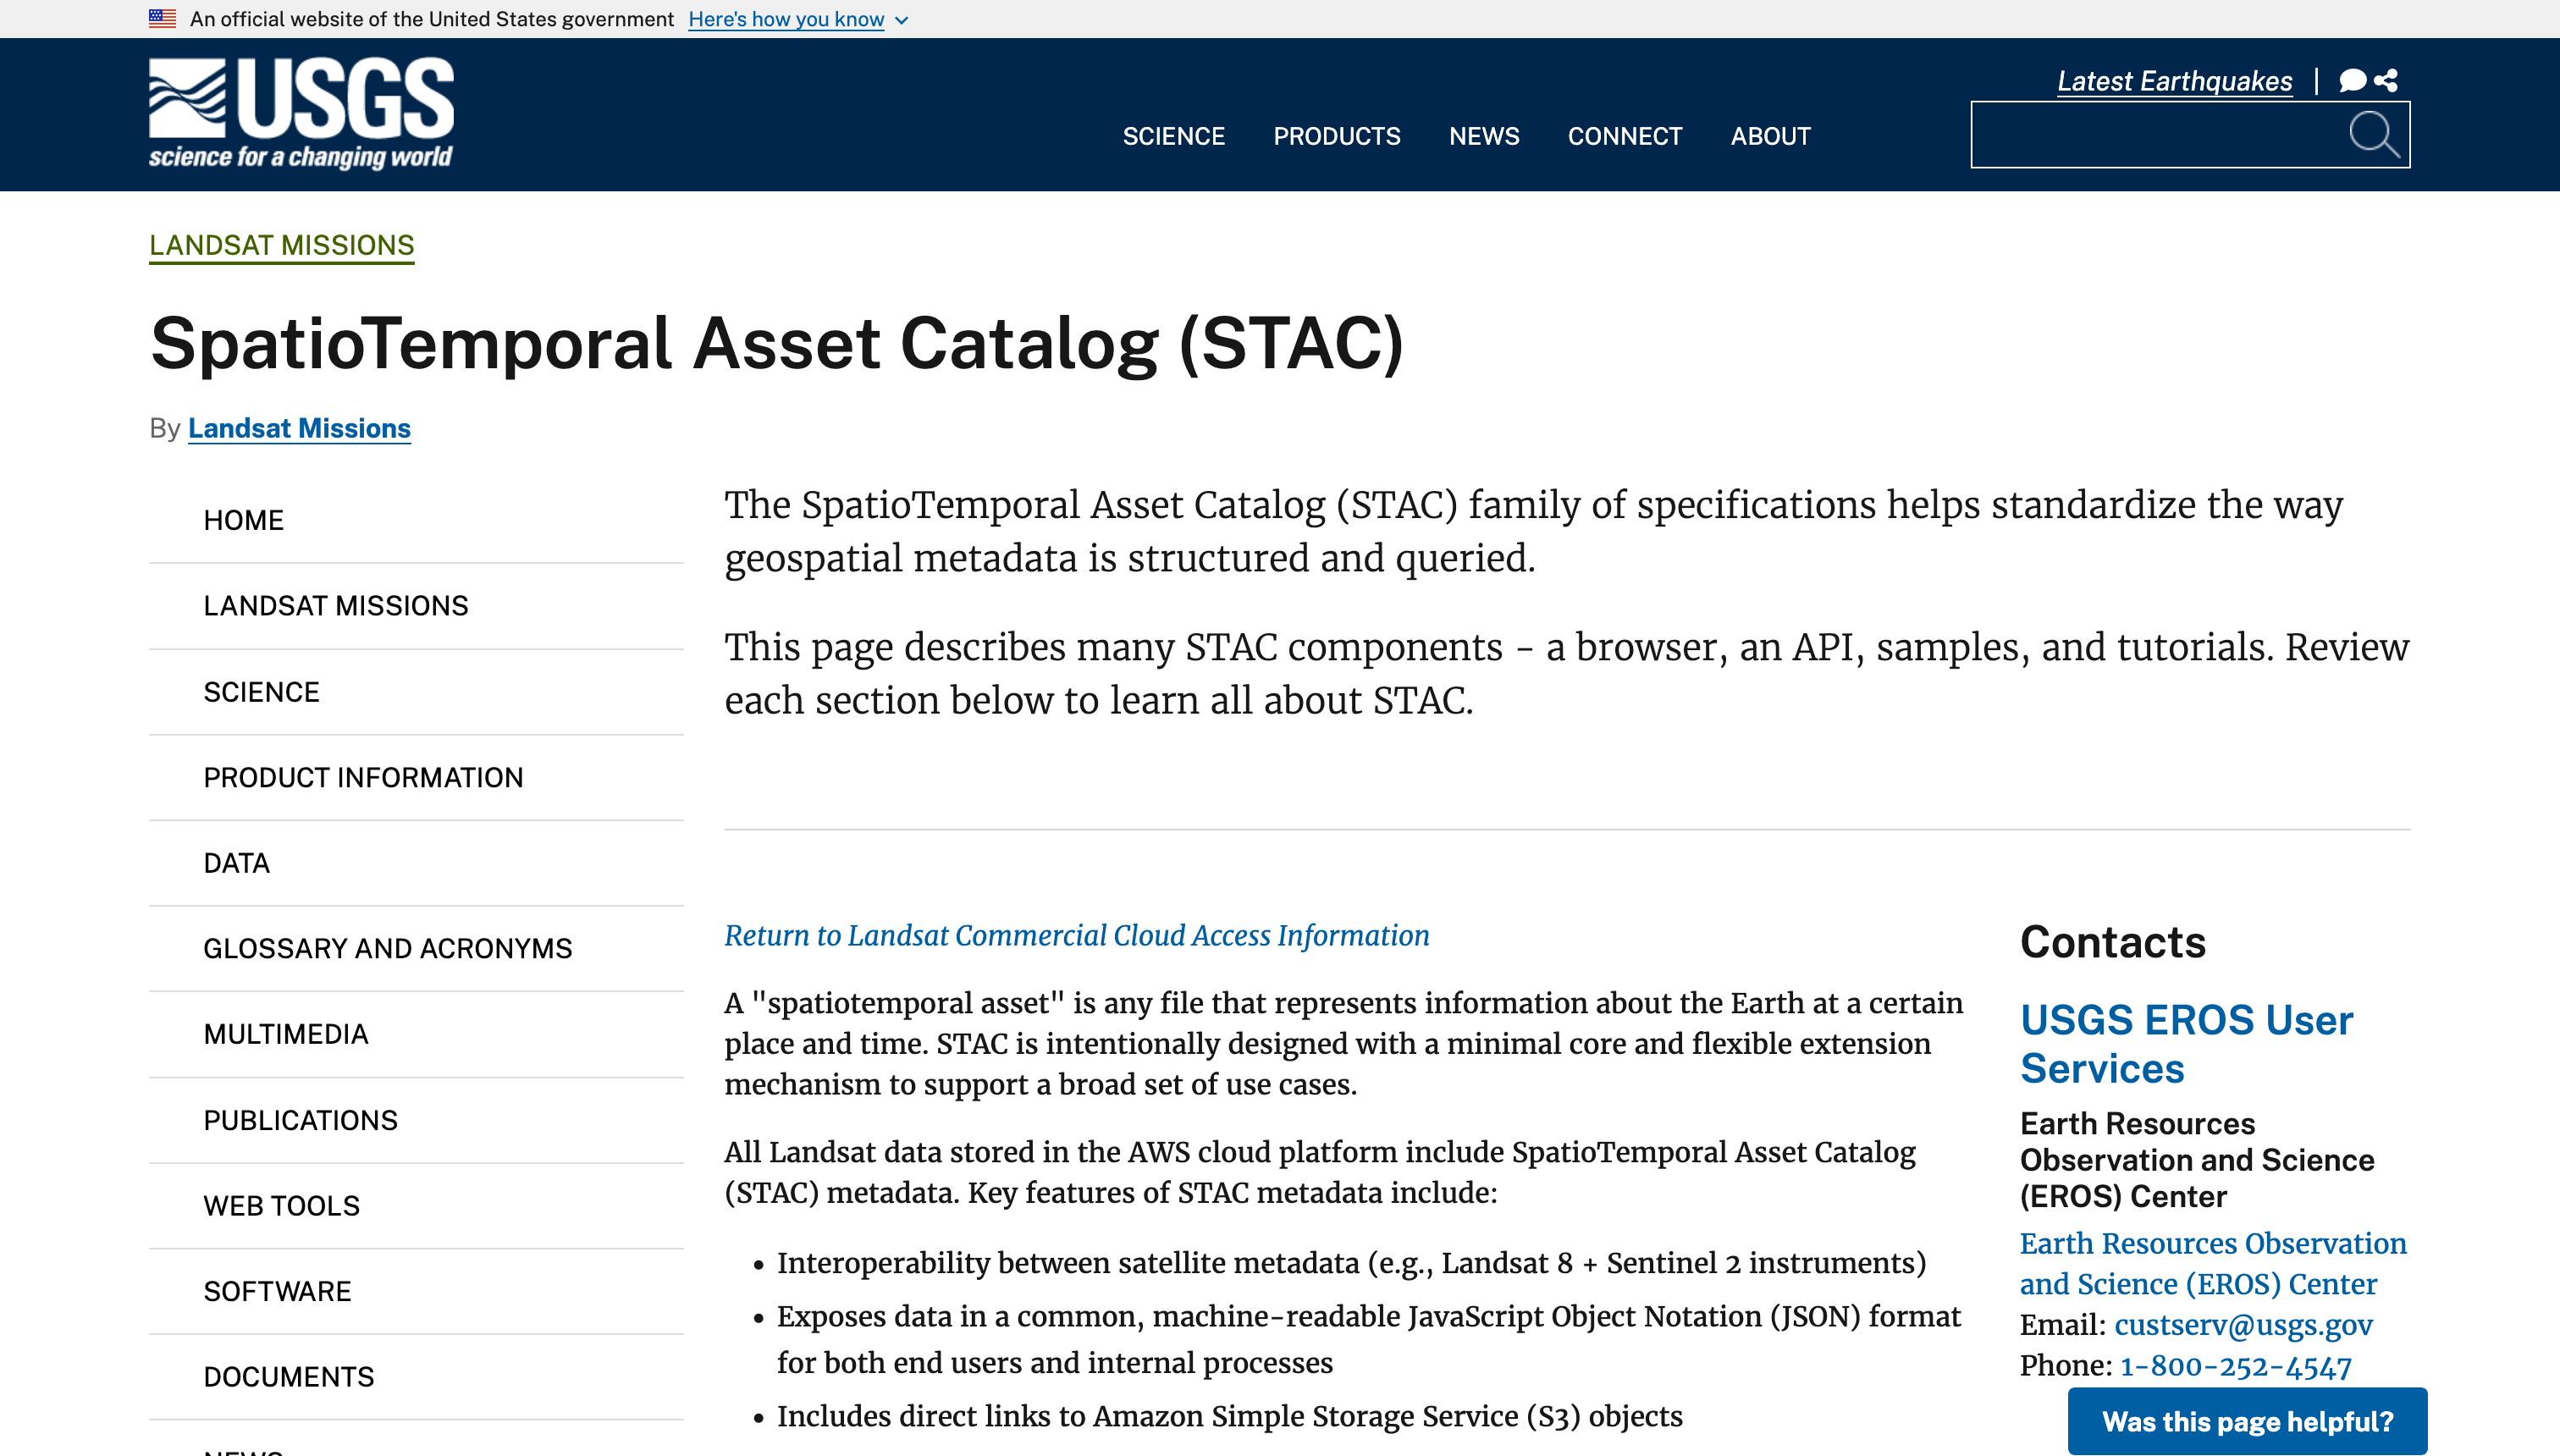Open the Landsat Missions author link

coord(299,428)
